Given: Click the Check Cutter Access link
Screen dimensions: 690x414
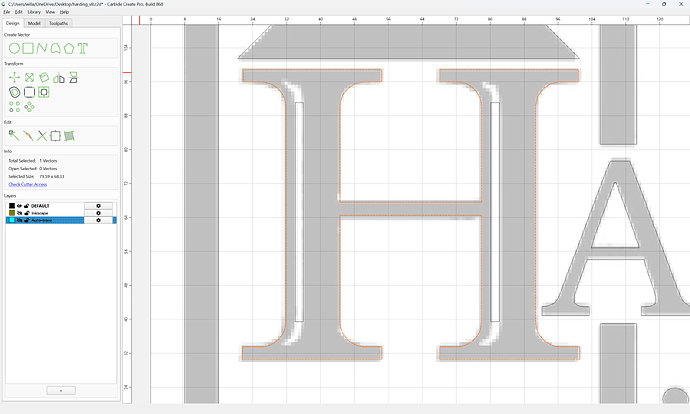Looking at the screenshot, I should [28, 184].
